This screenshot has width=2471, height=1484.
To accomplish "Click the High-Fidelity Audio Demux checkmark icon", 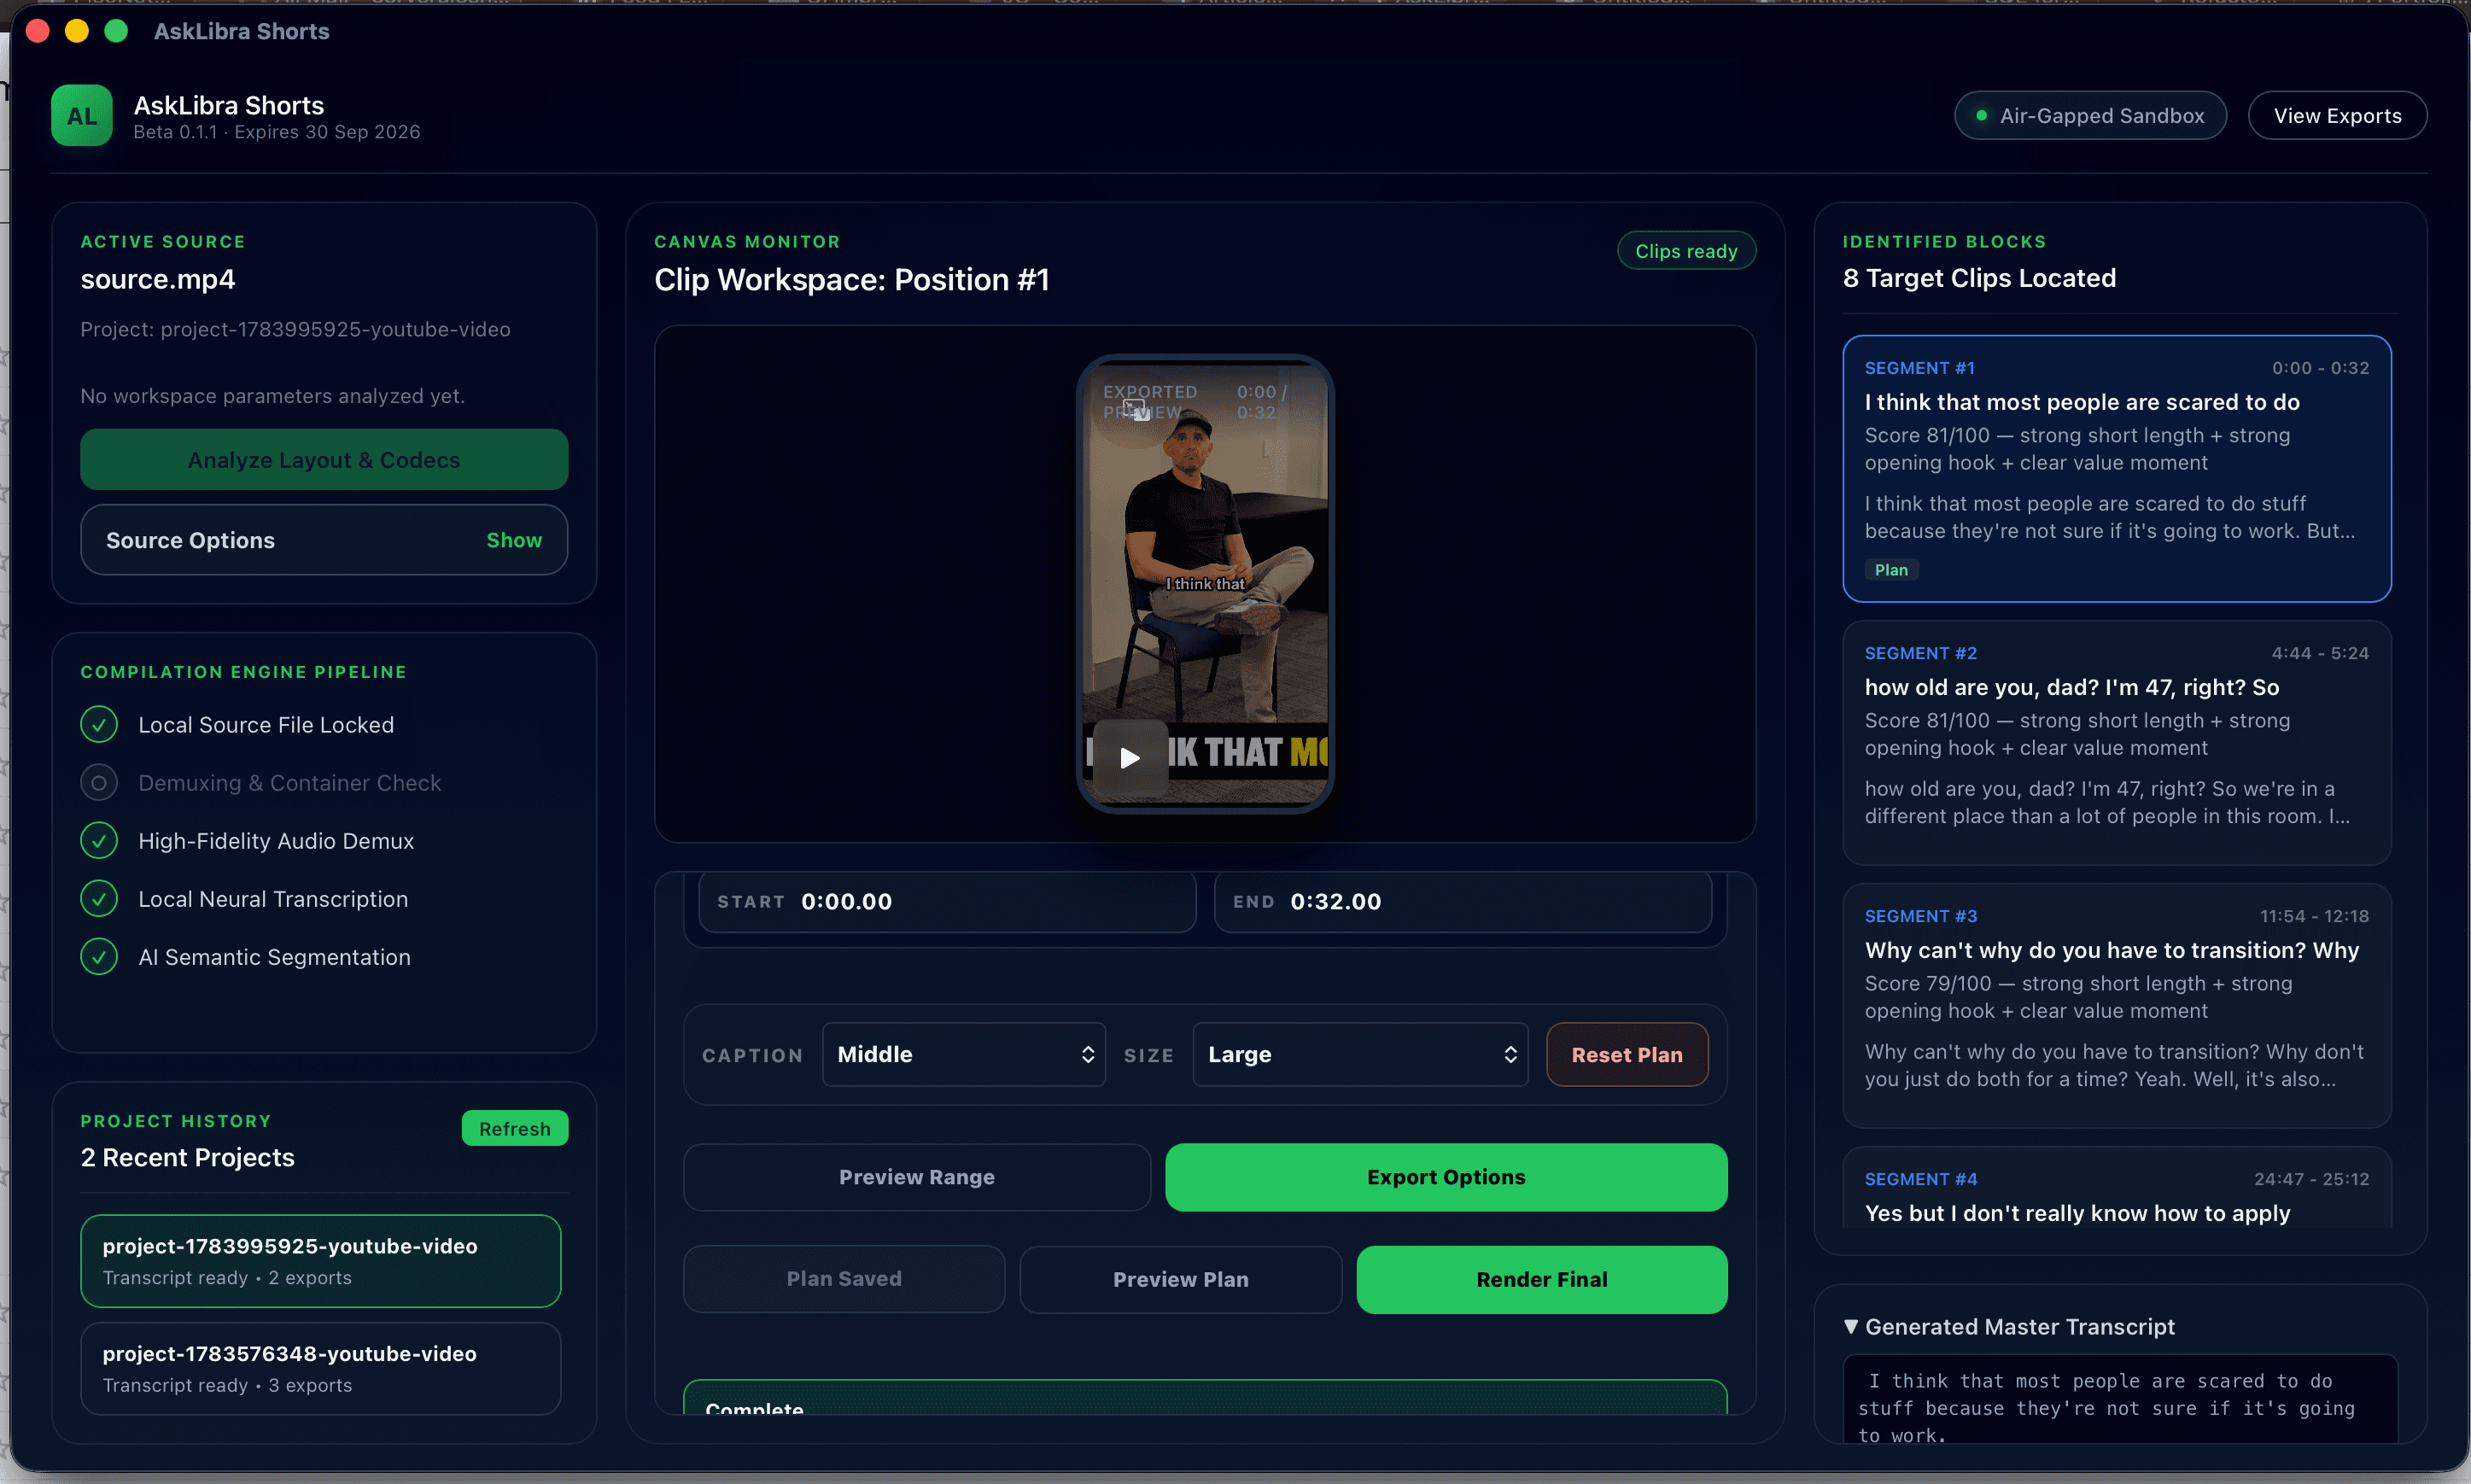I will tap(99, 840).
